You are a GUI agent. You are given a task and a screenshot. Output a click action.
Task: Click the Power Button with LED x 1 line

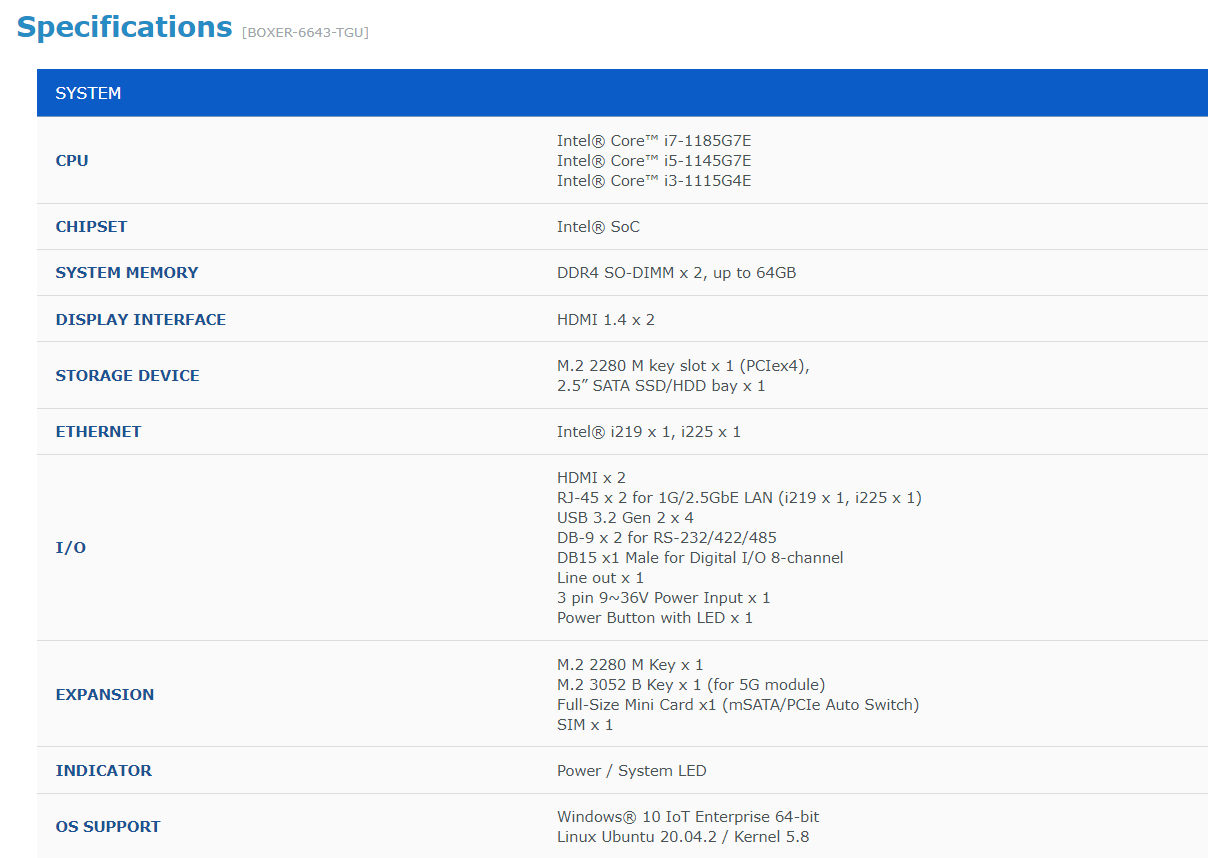(655, 618)
